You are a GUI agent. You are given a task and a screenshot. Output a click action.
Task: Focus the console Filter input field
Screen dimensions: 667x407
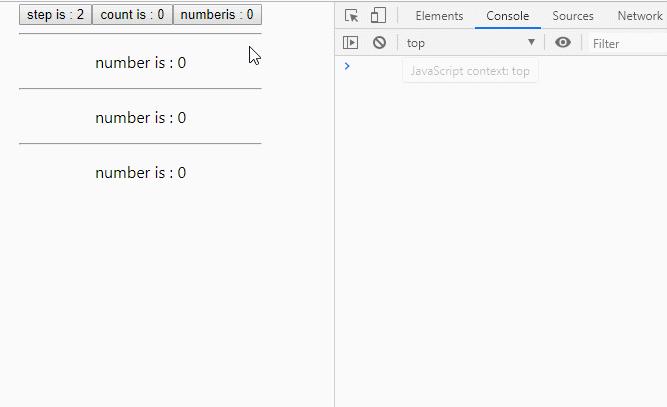[627, 43]
